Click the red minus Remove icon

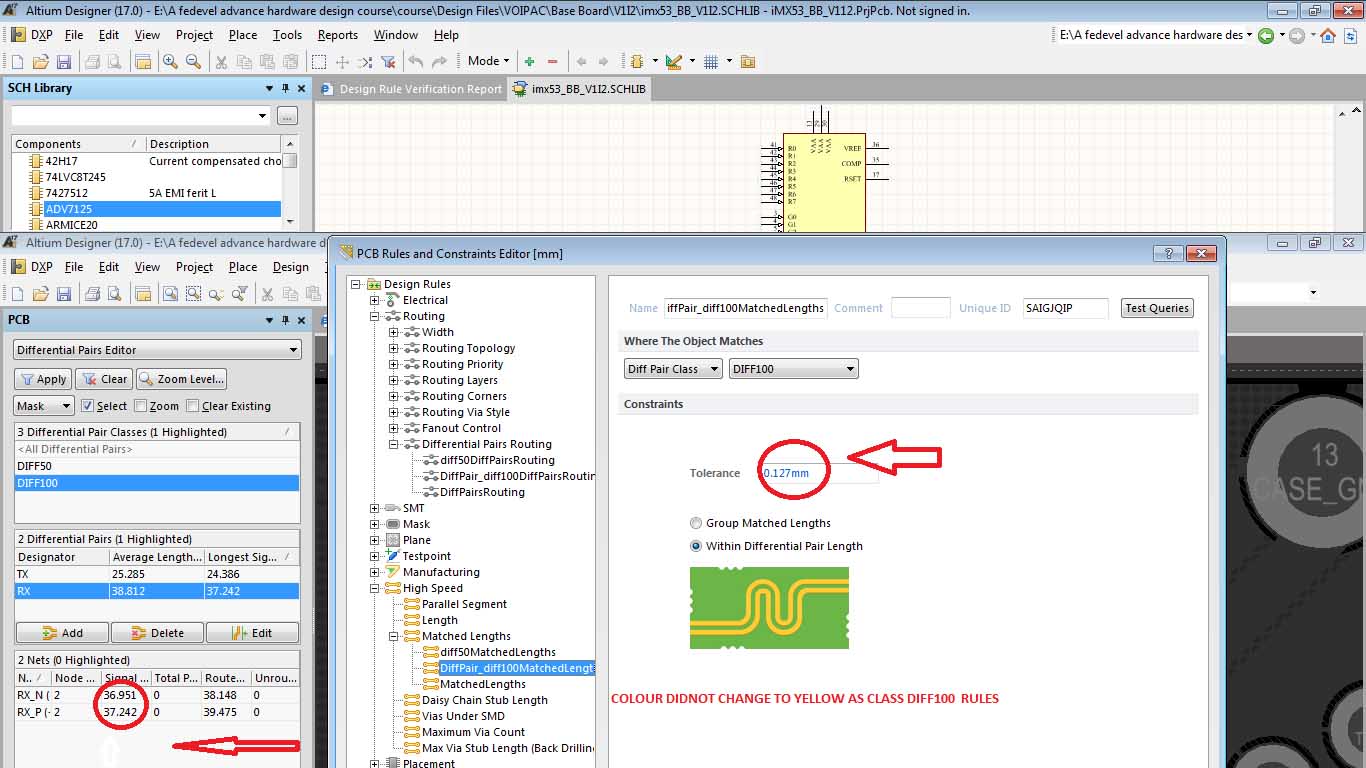pos(552,62)
